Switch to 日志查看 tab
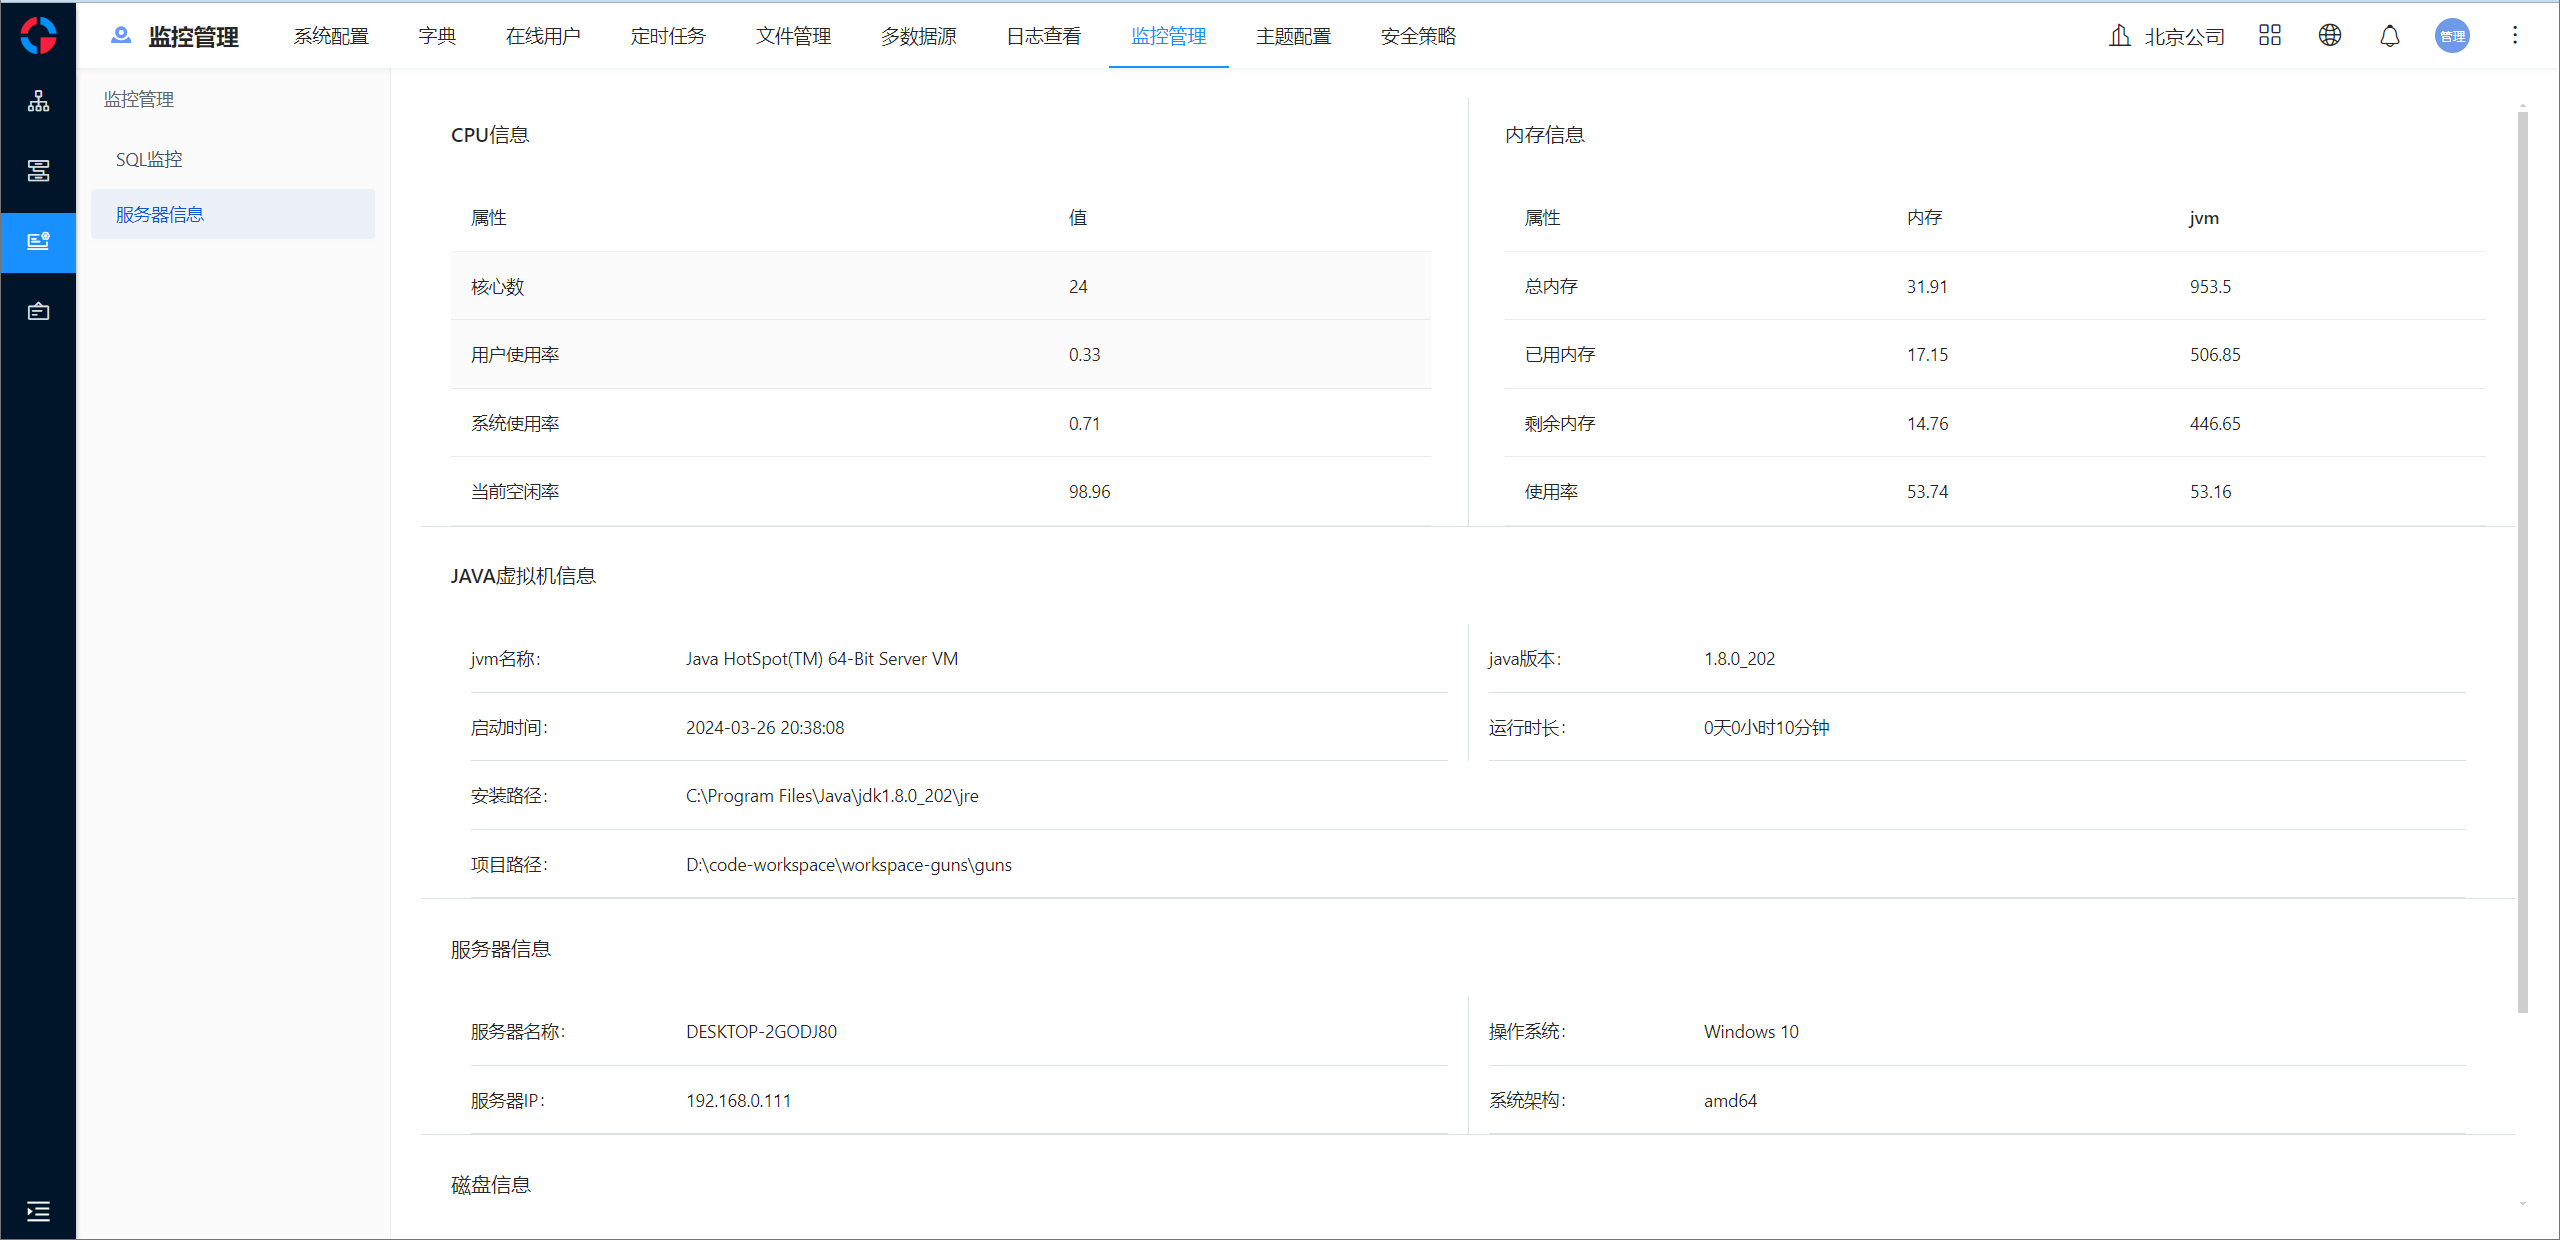 pyautogui.click(x=1043, y=36)
